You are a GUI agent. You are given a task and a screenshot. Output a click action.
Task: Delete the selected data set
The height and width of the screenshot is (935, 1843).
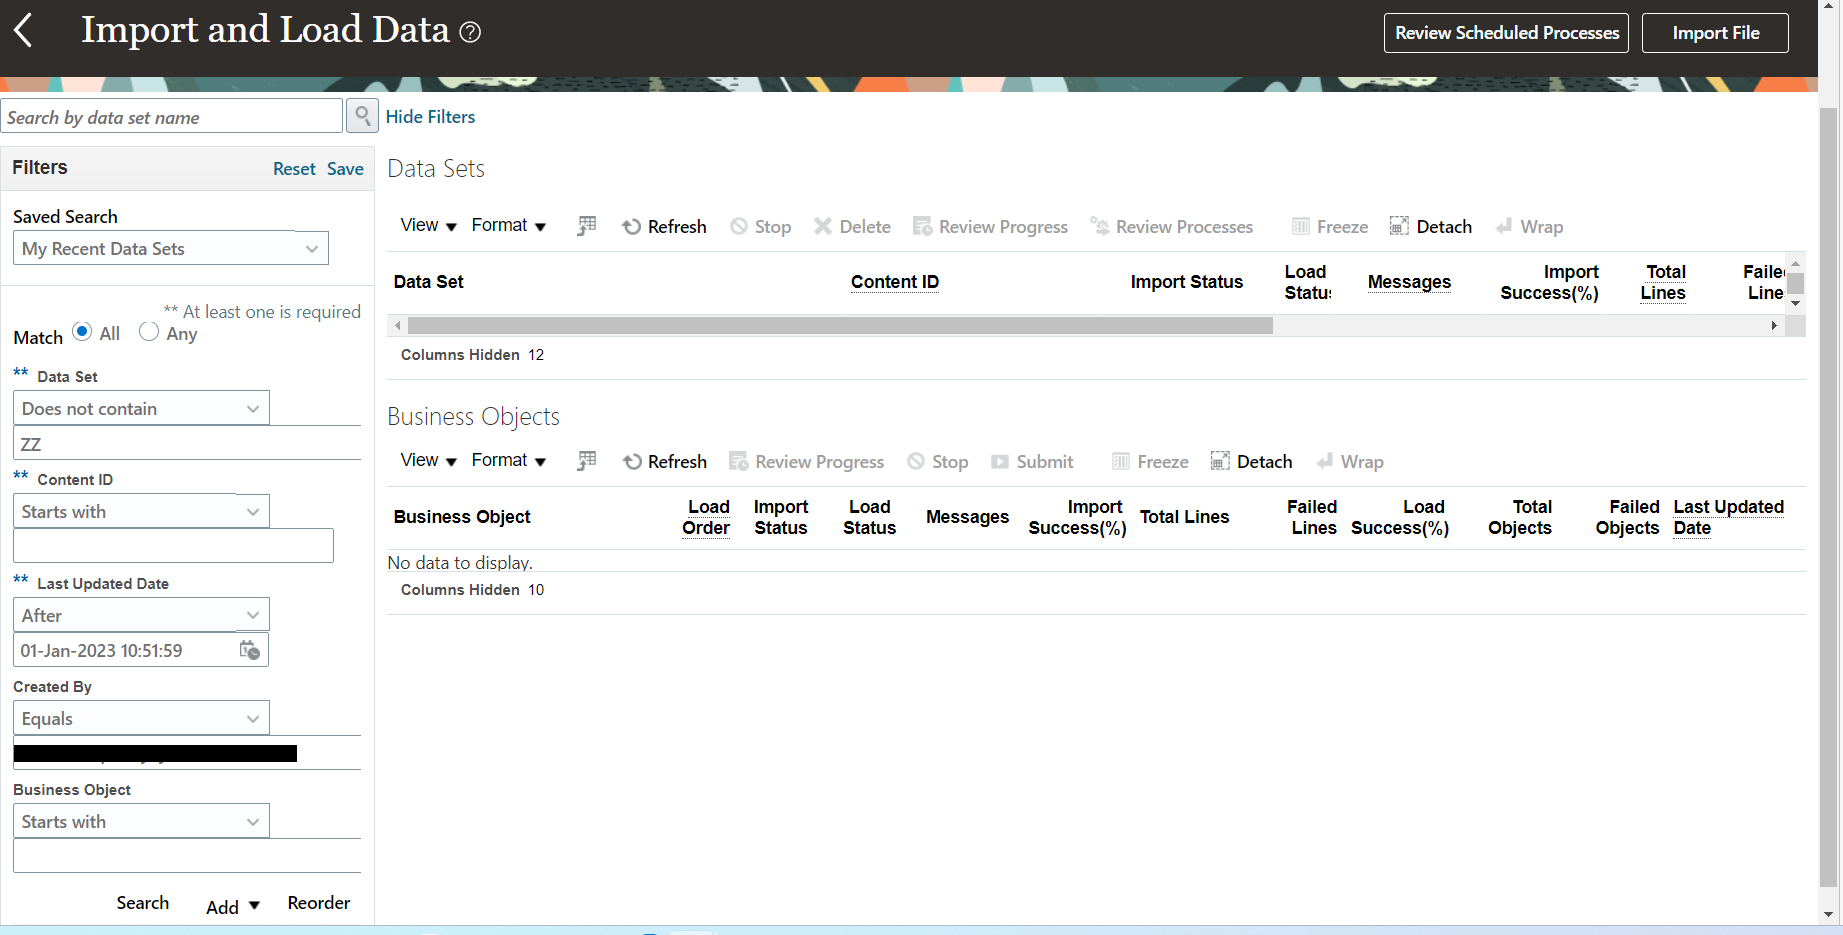coord(851,226)
